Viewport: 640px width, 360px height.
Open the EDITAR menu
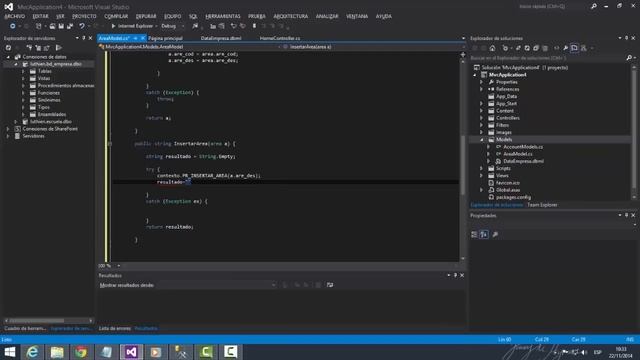[40, 16]
